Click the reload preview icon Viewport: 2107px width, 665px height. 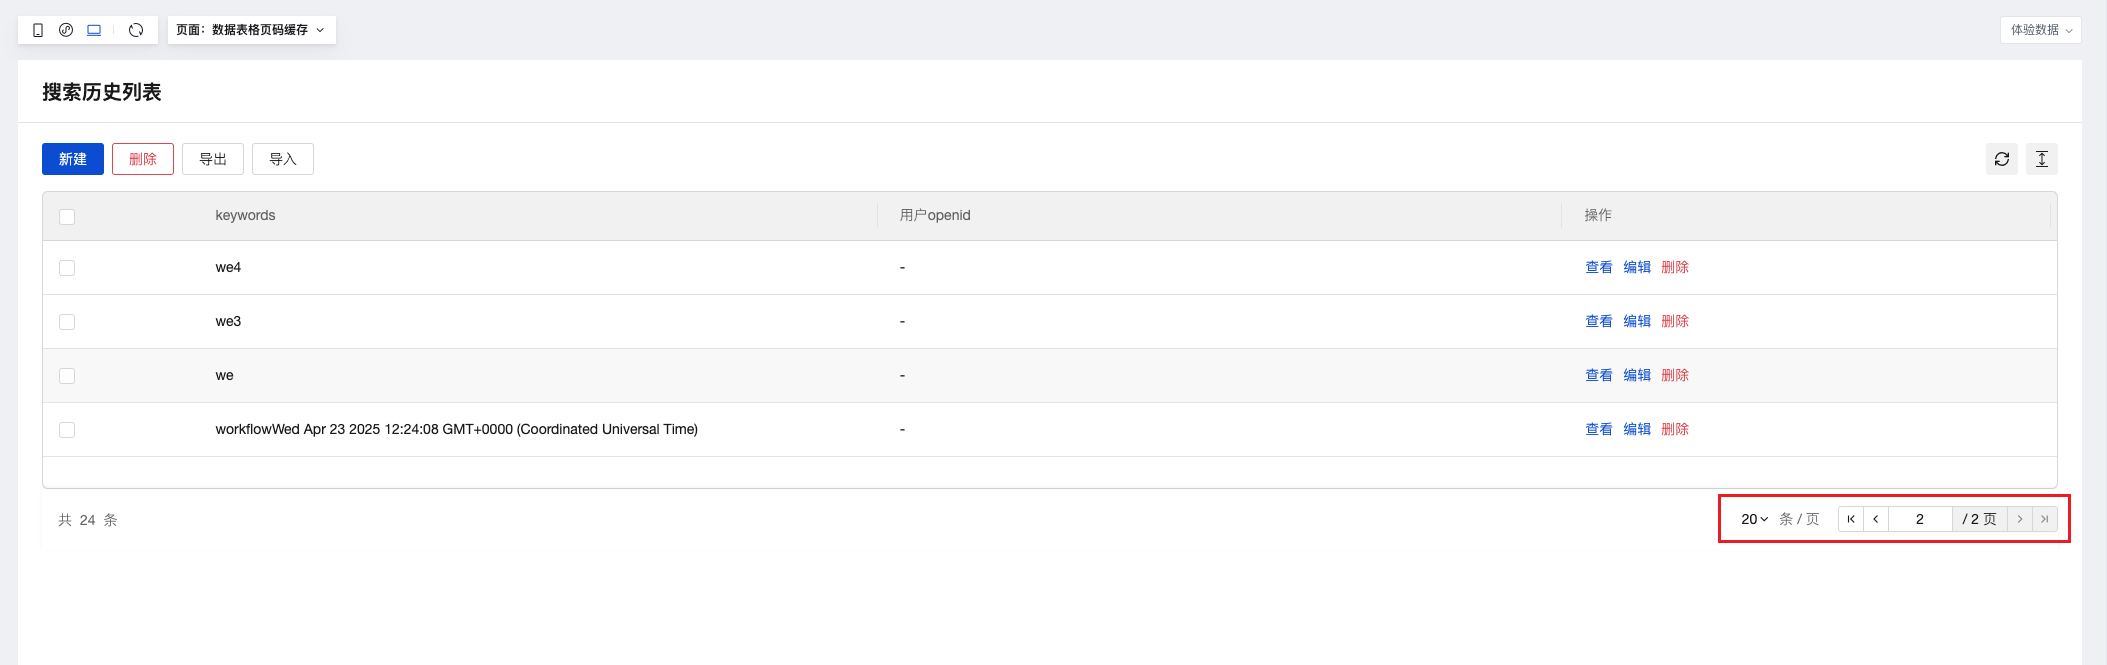tap(136, 30)
